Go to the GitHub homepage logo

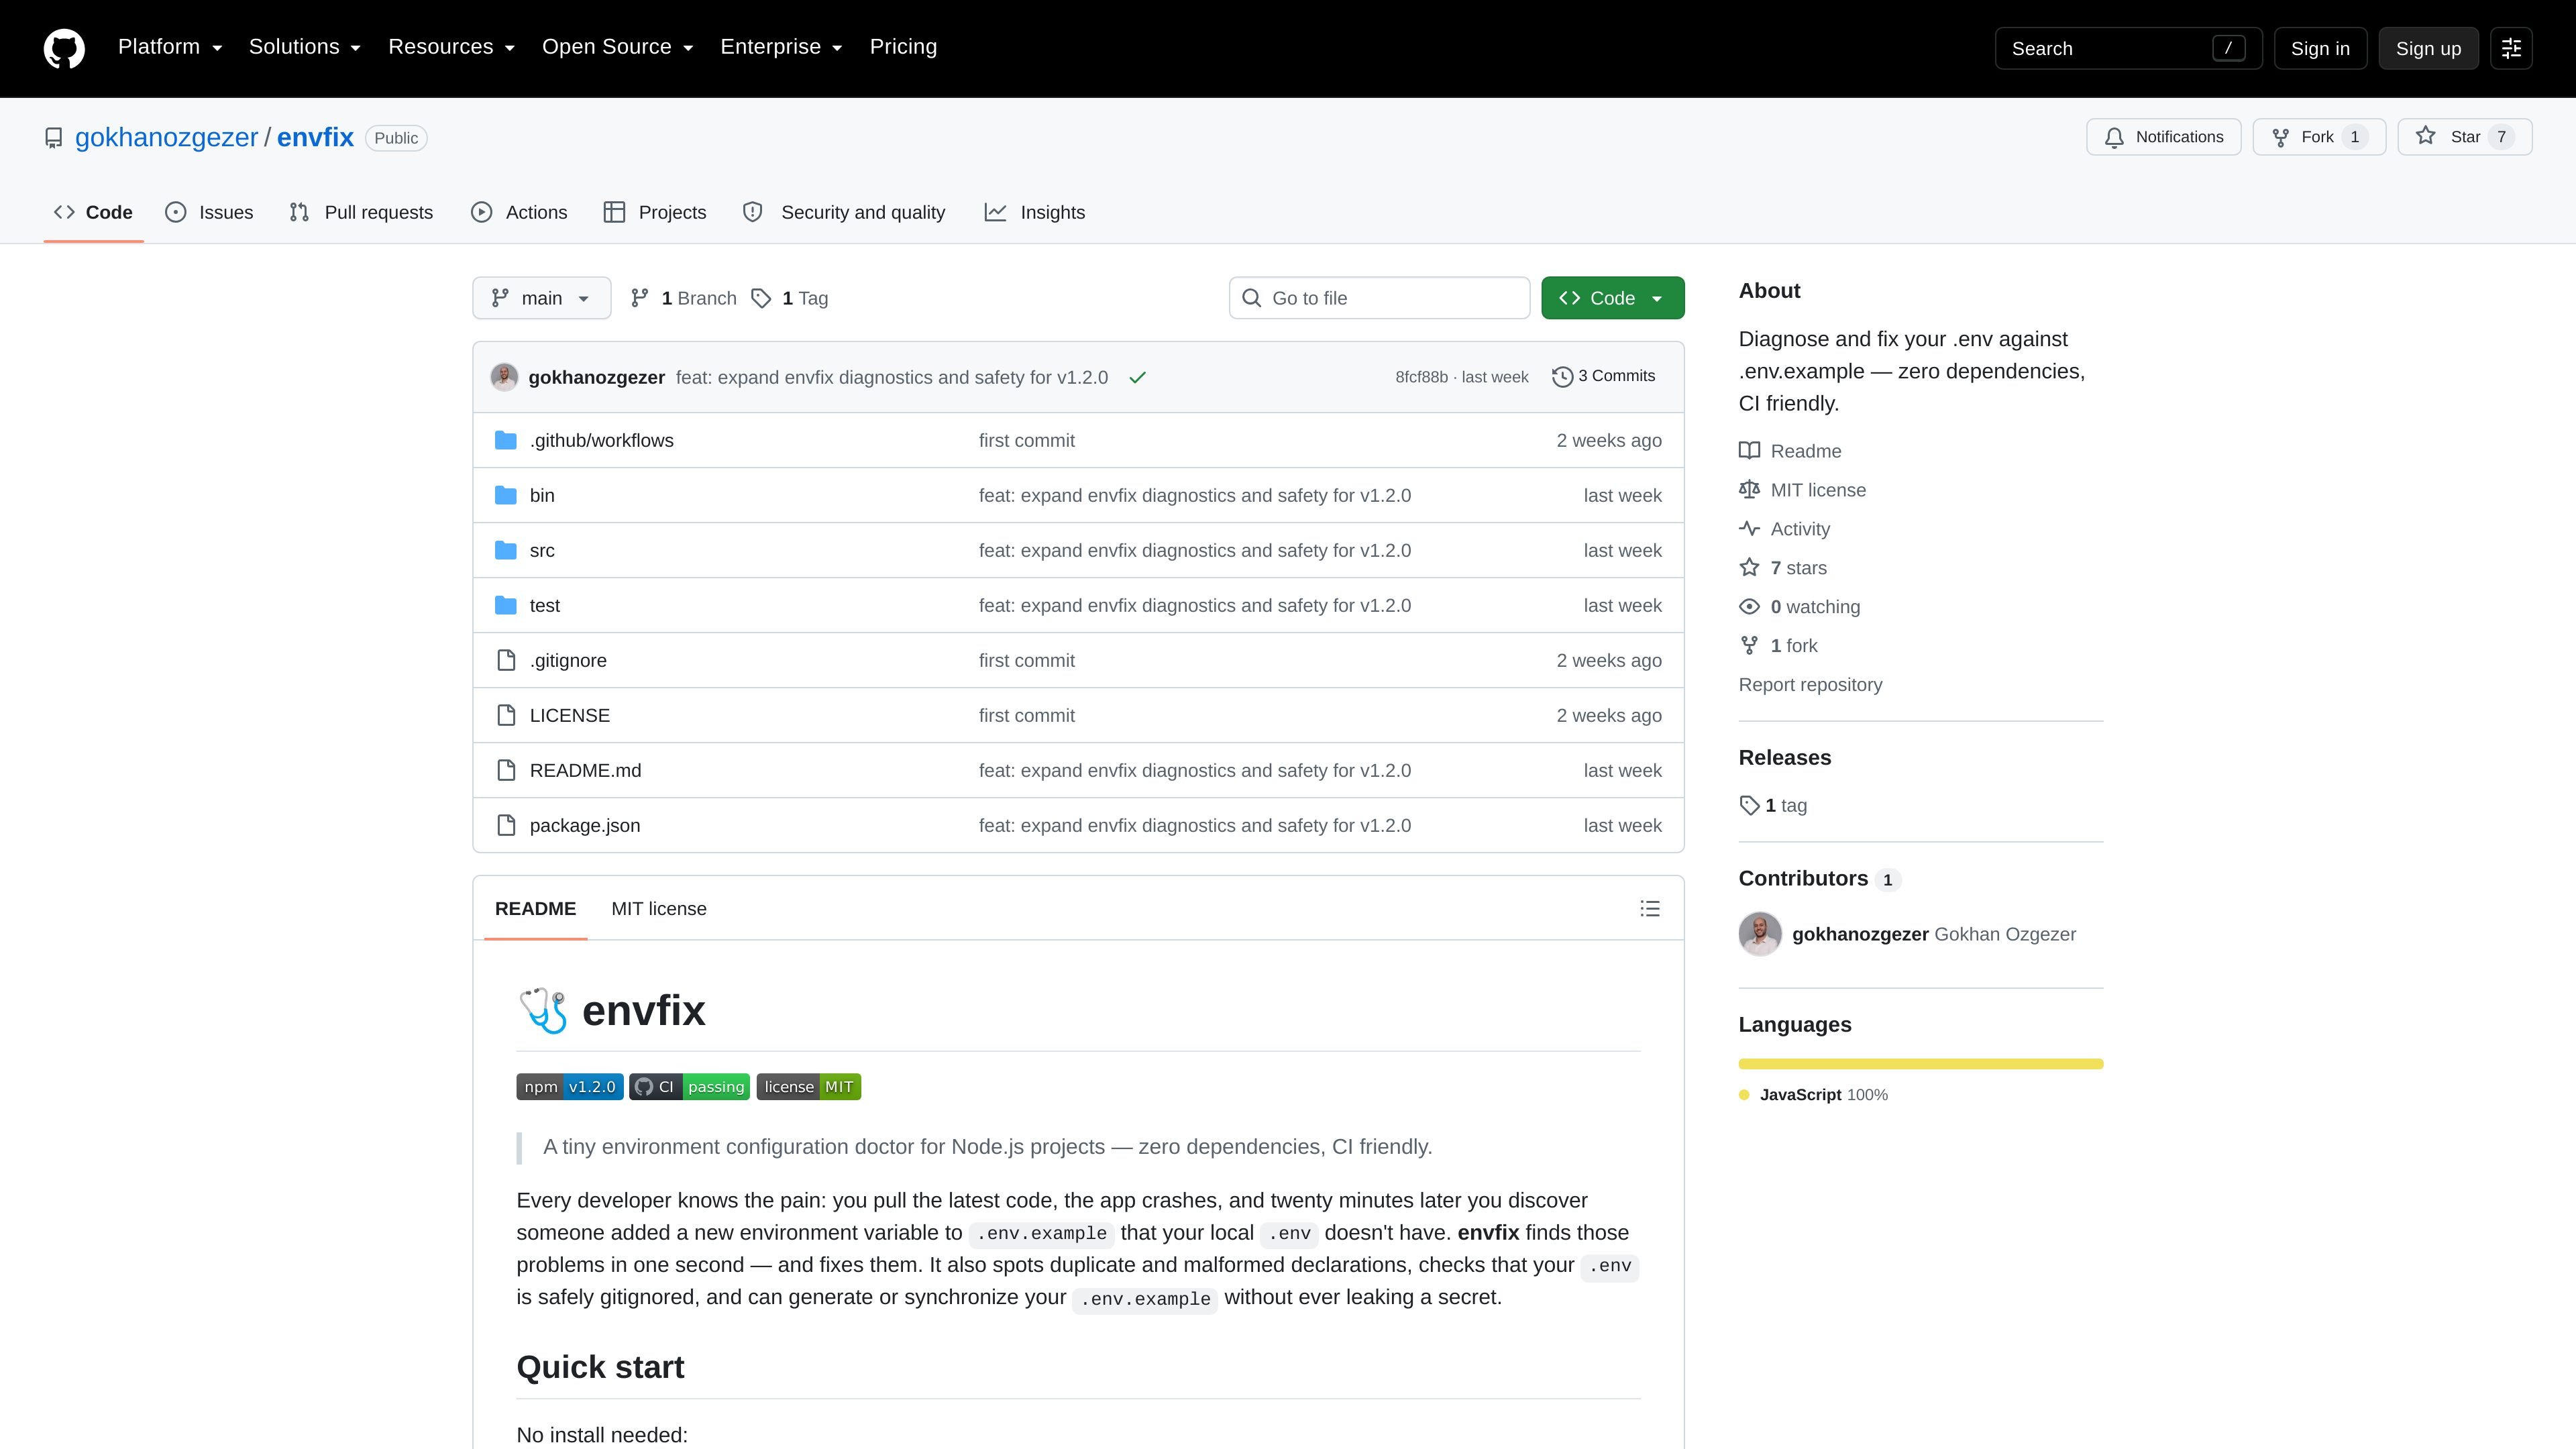[64, 48]
